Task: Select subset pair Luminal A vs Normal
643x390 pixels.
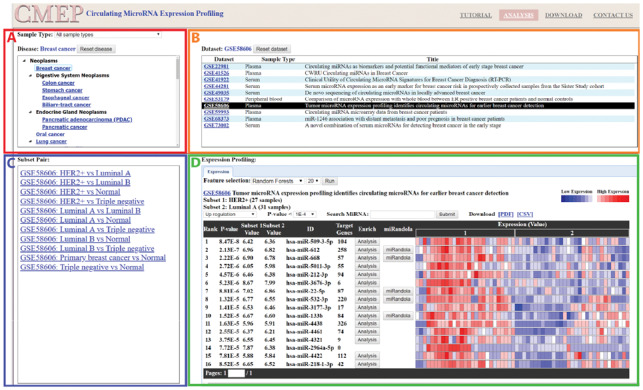Action: tap(75, 220)
